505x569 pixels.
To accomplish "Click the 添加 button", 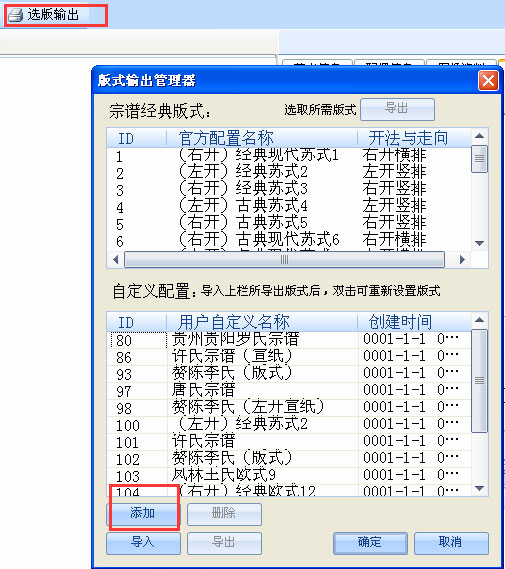I will [x=143, y=513].
